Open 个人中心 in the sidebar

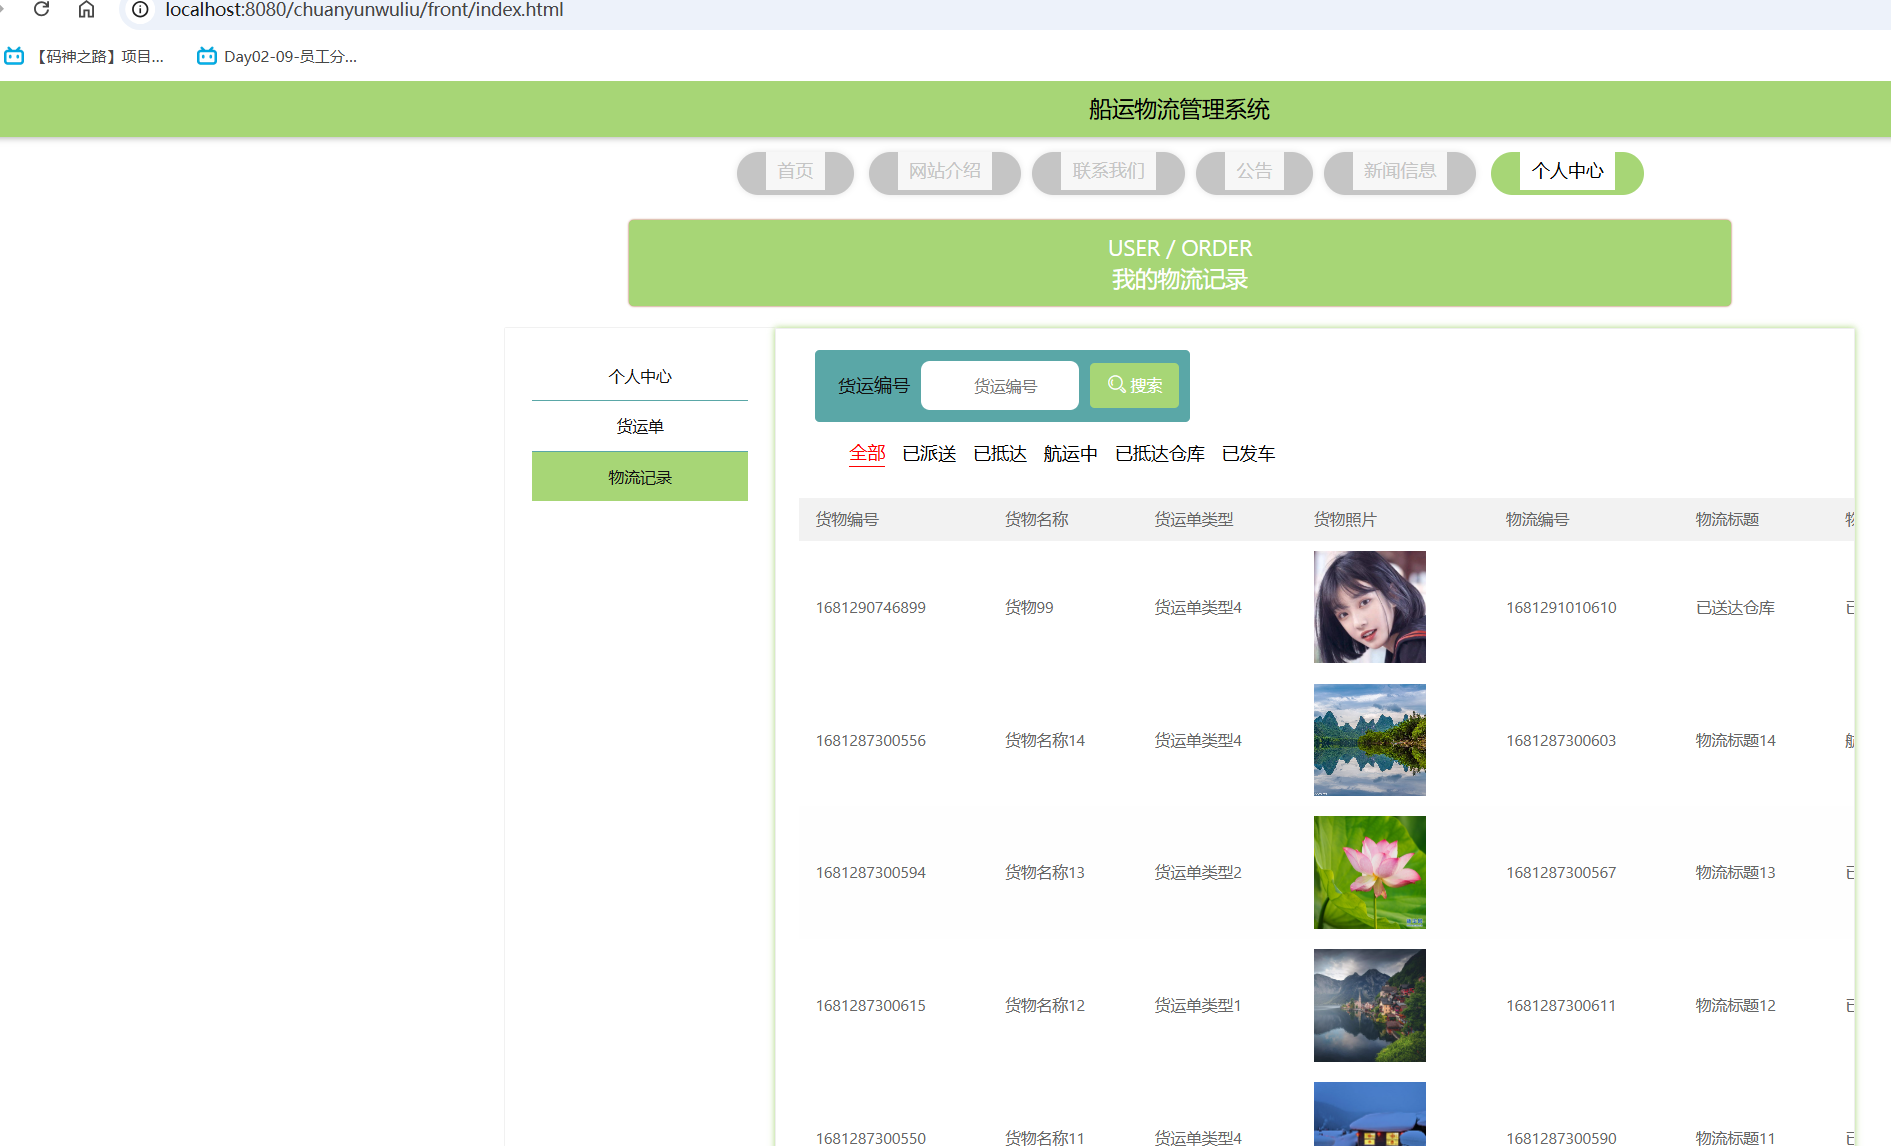pos(640,376)
